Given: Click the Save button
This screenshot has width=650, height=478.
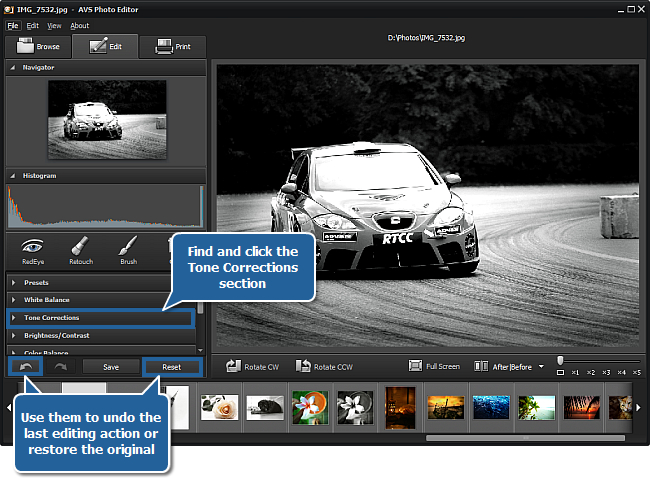Looking at the screenshot, I should [111, 367].
